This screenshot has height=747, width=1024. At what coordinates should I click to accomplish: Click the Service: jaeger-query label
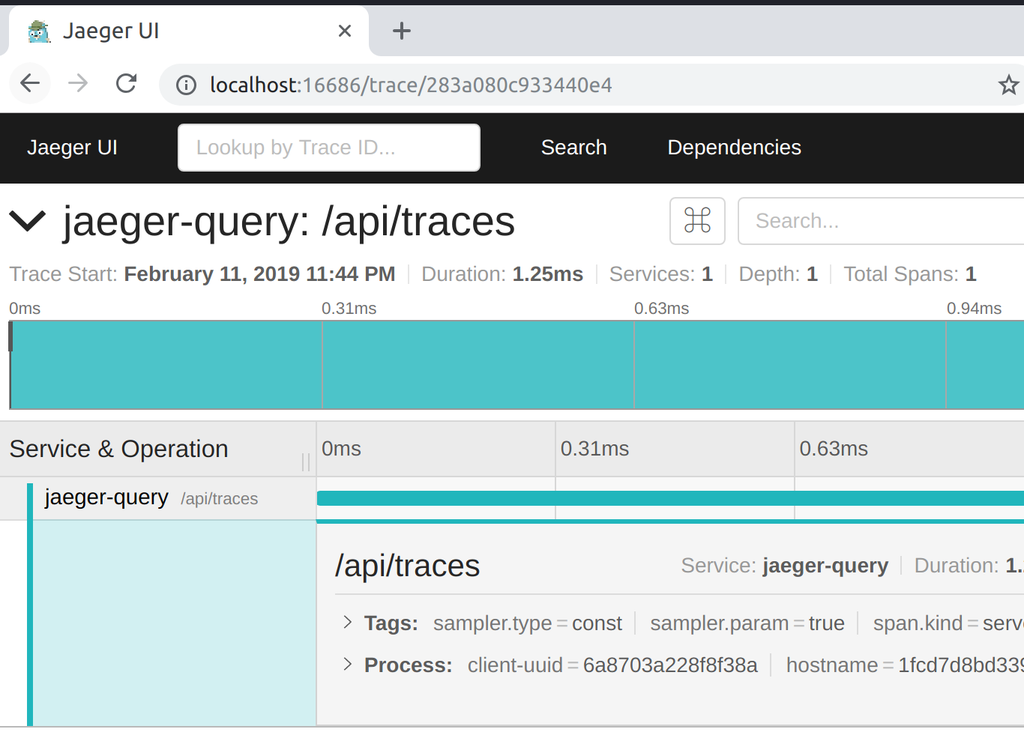[x=784, y=565]
